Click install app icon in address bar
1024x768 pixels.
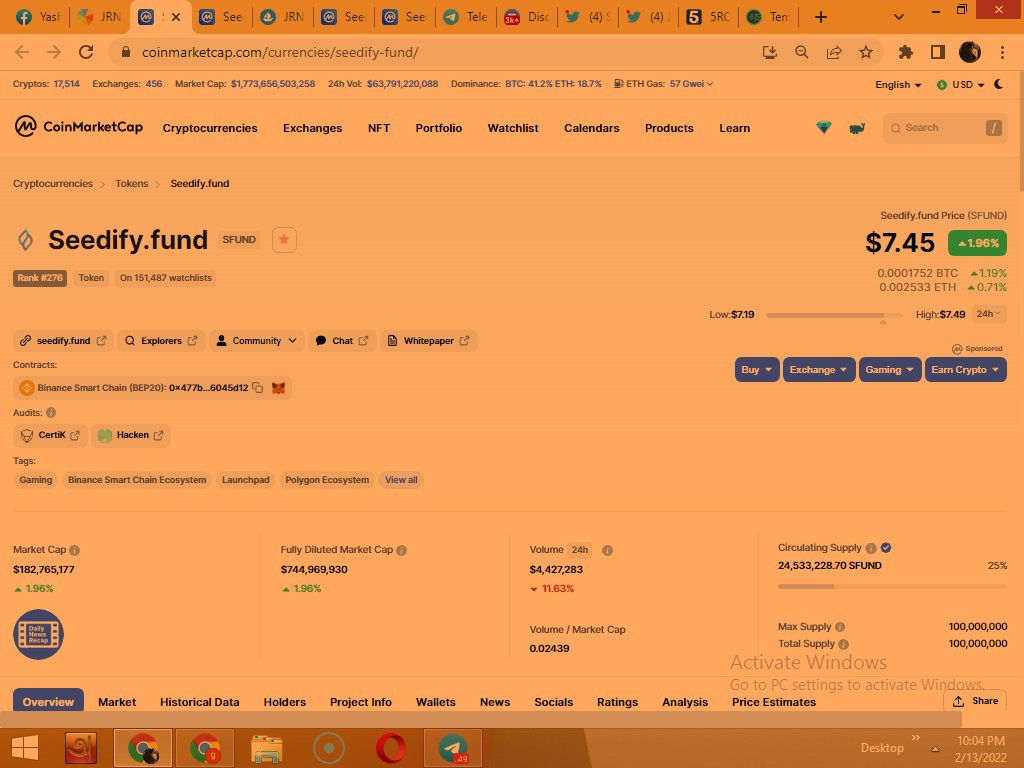click(x=770, y=52)
